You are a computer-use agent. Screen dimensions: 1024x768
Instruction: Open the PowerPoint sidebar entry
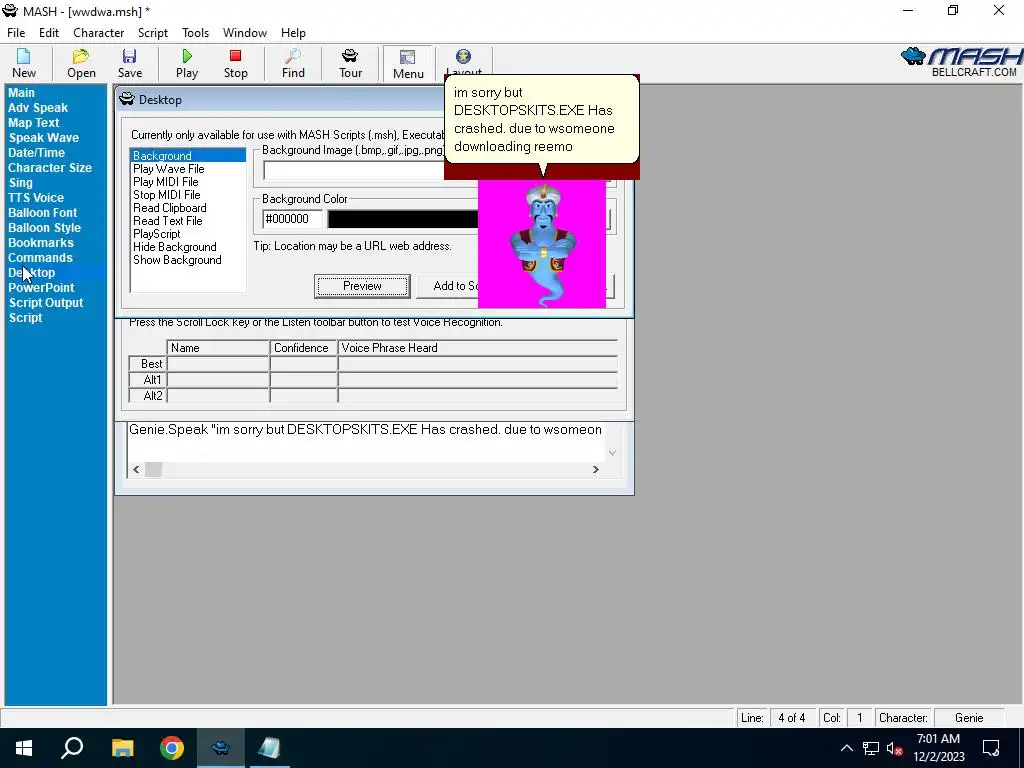(41, 288)
